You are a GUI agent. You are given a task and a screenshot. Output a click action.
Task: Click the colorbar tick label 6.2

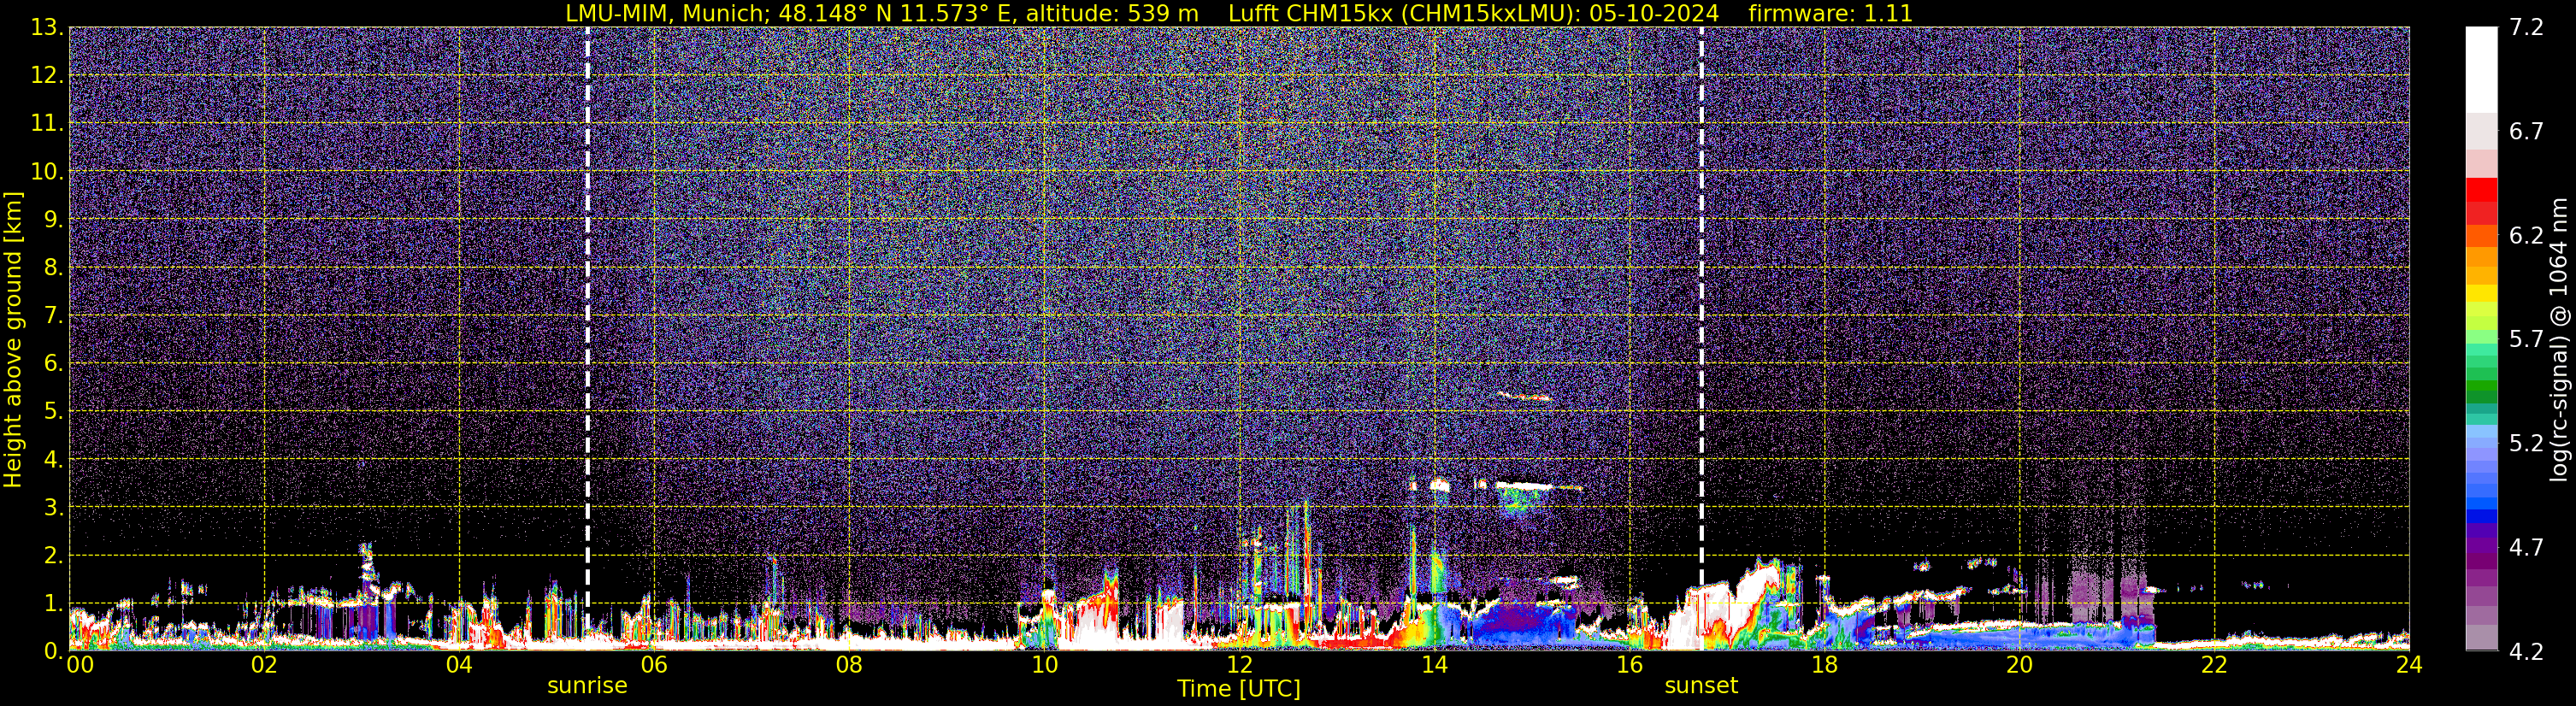point(2526,236)
